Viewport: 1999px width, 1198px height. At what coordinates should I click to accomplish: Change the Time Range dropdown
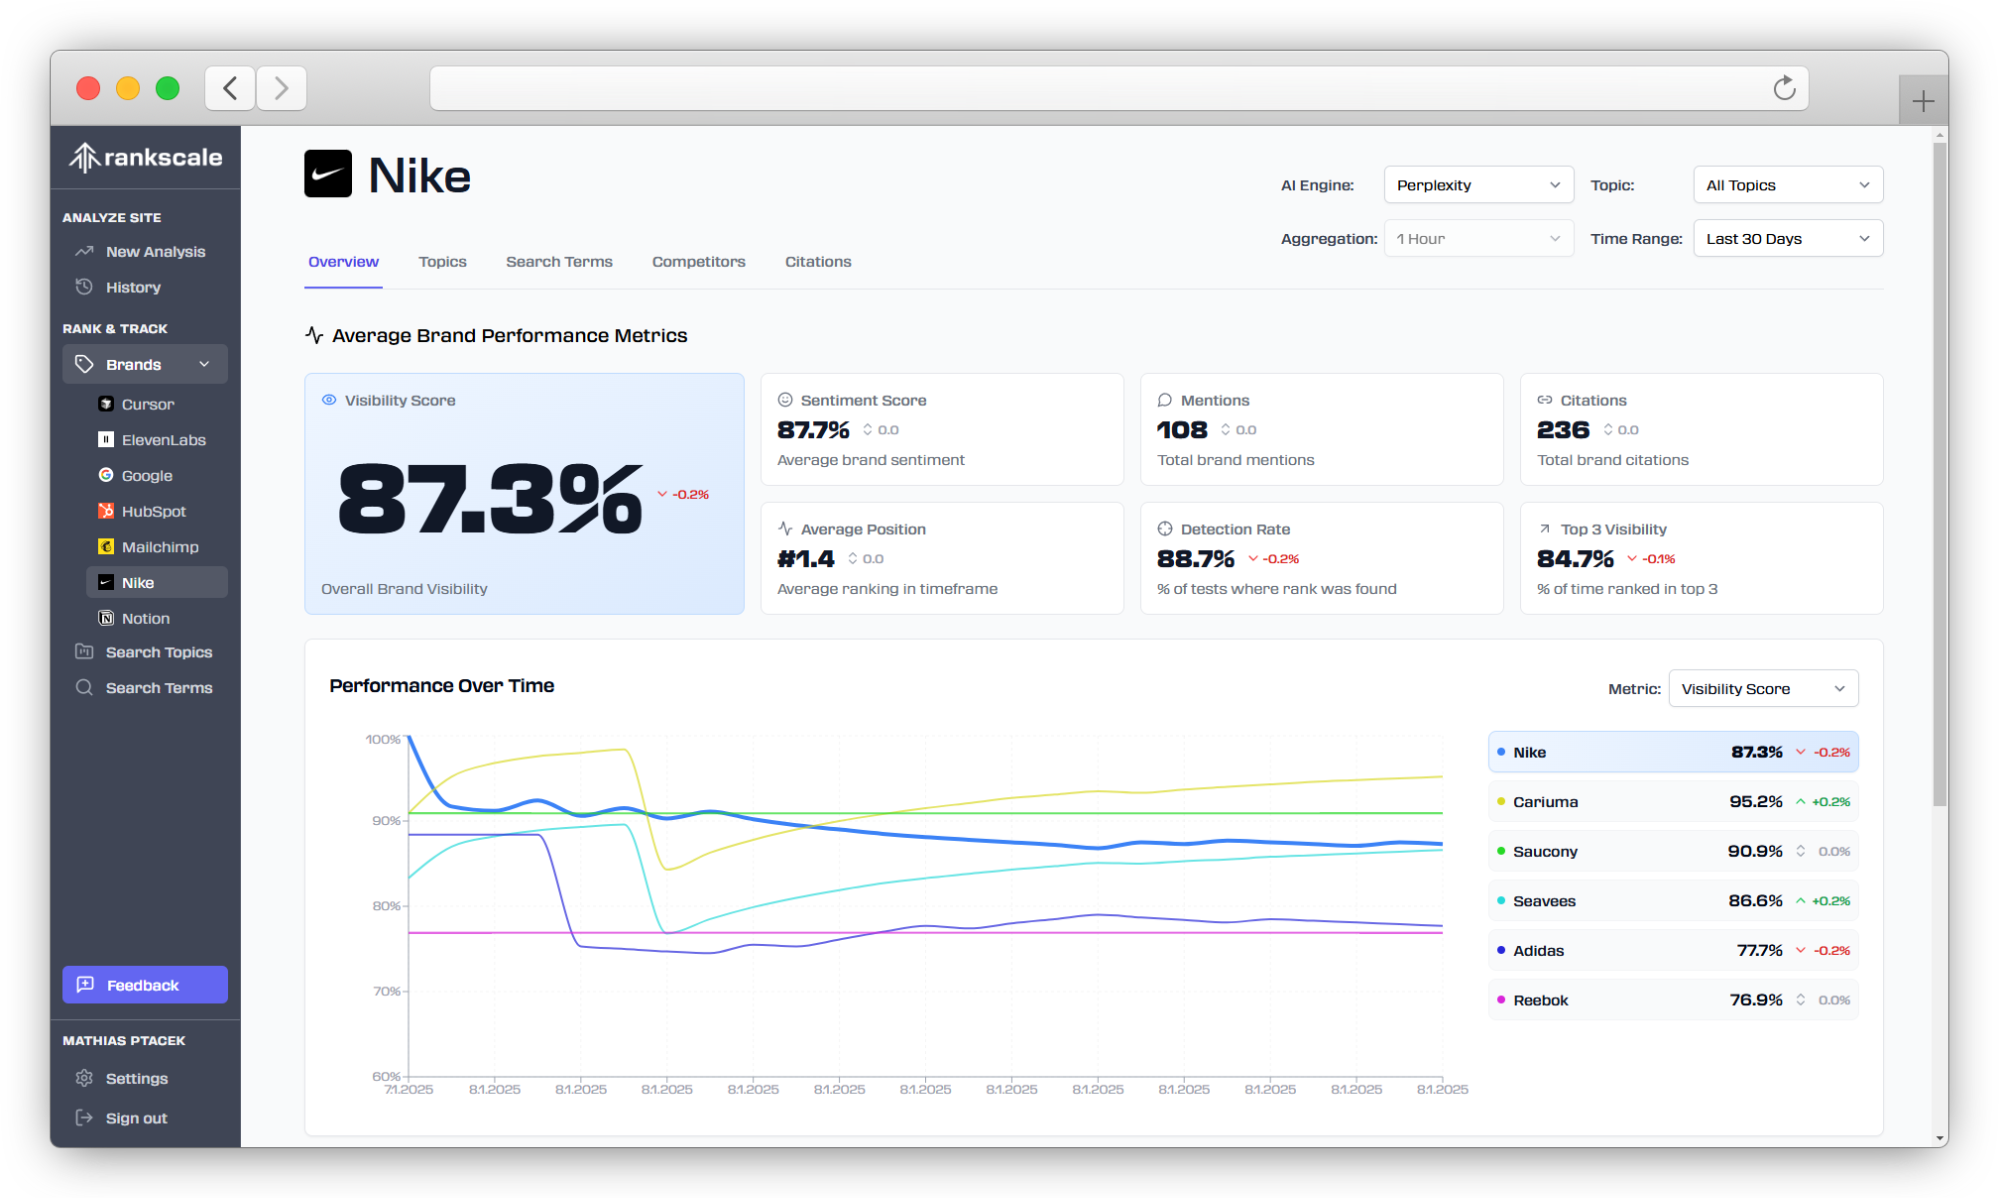[x=1787, y=238]
